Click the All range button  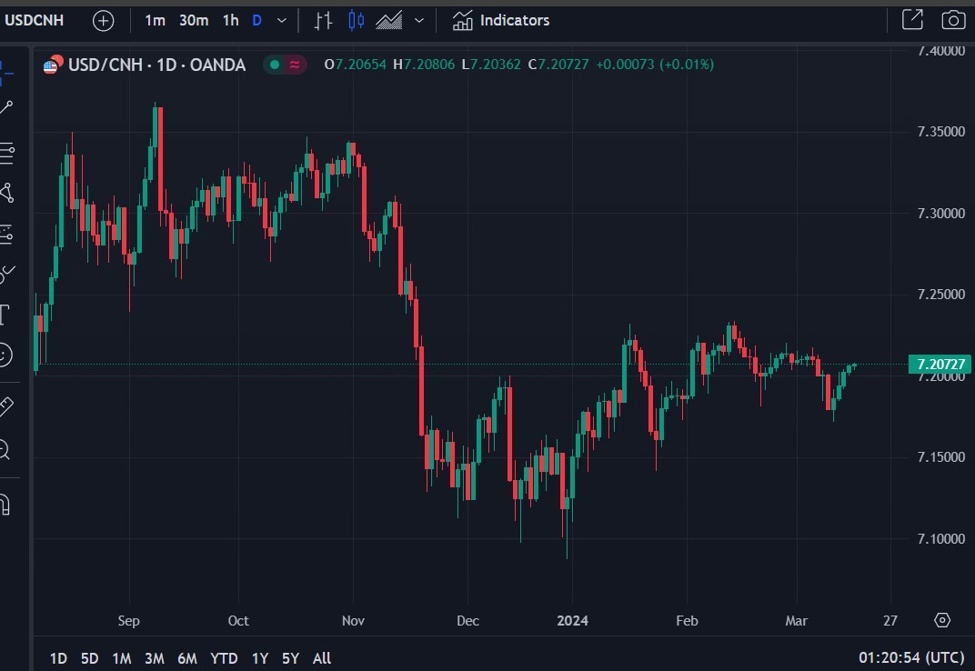321,658
